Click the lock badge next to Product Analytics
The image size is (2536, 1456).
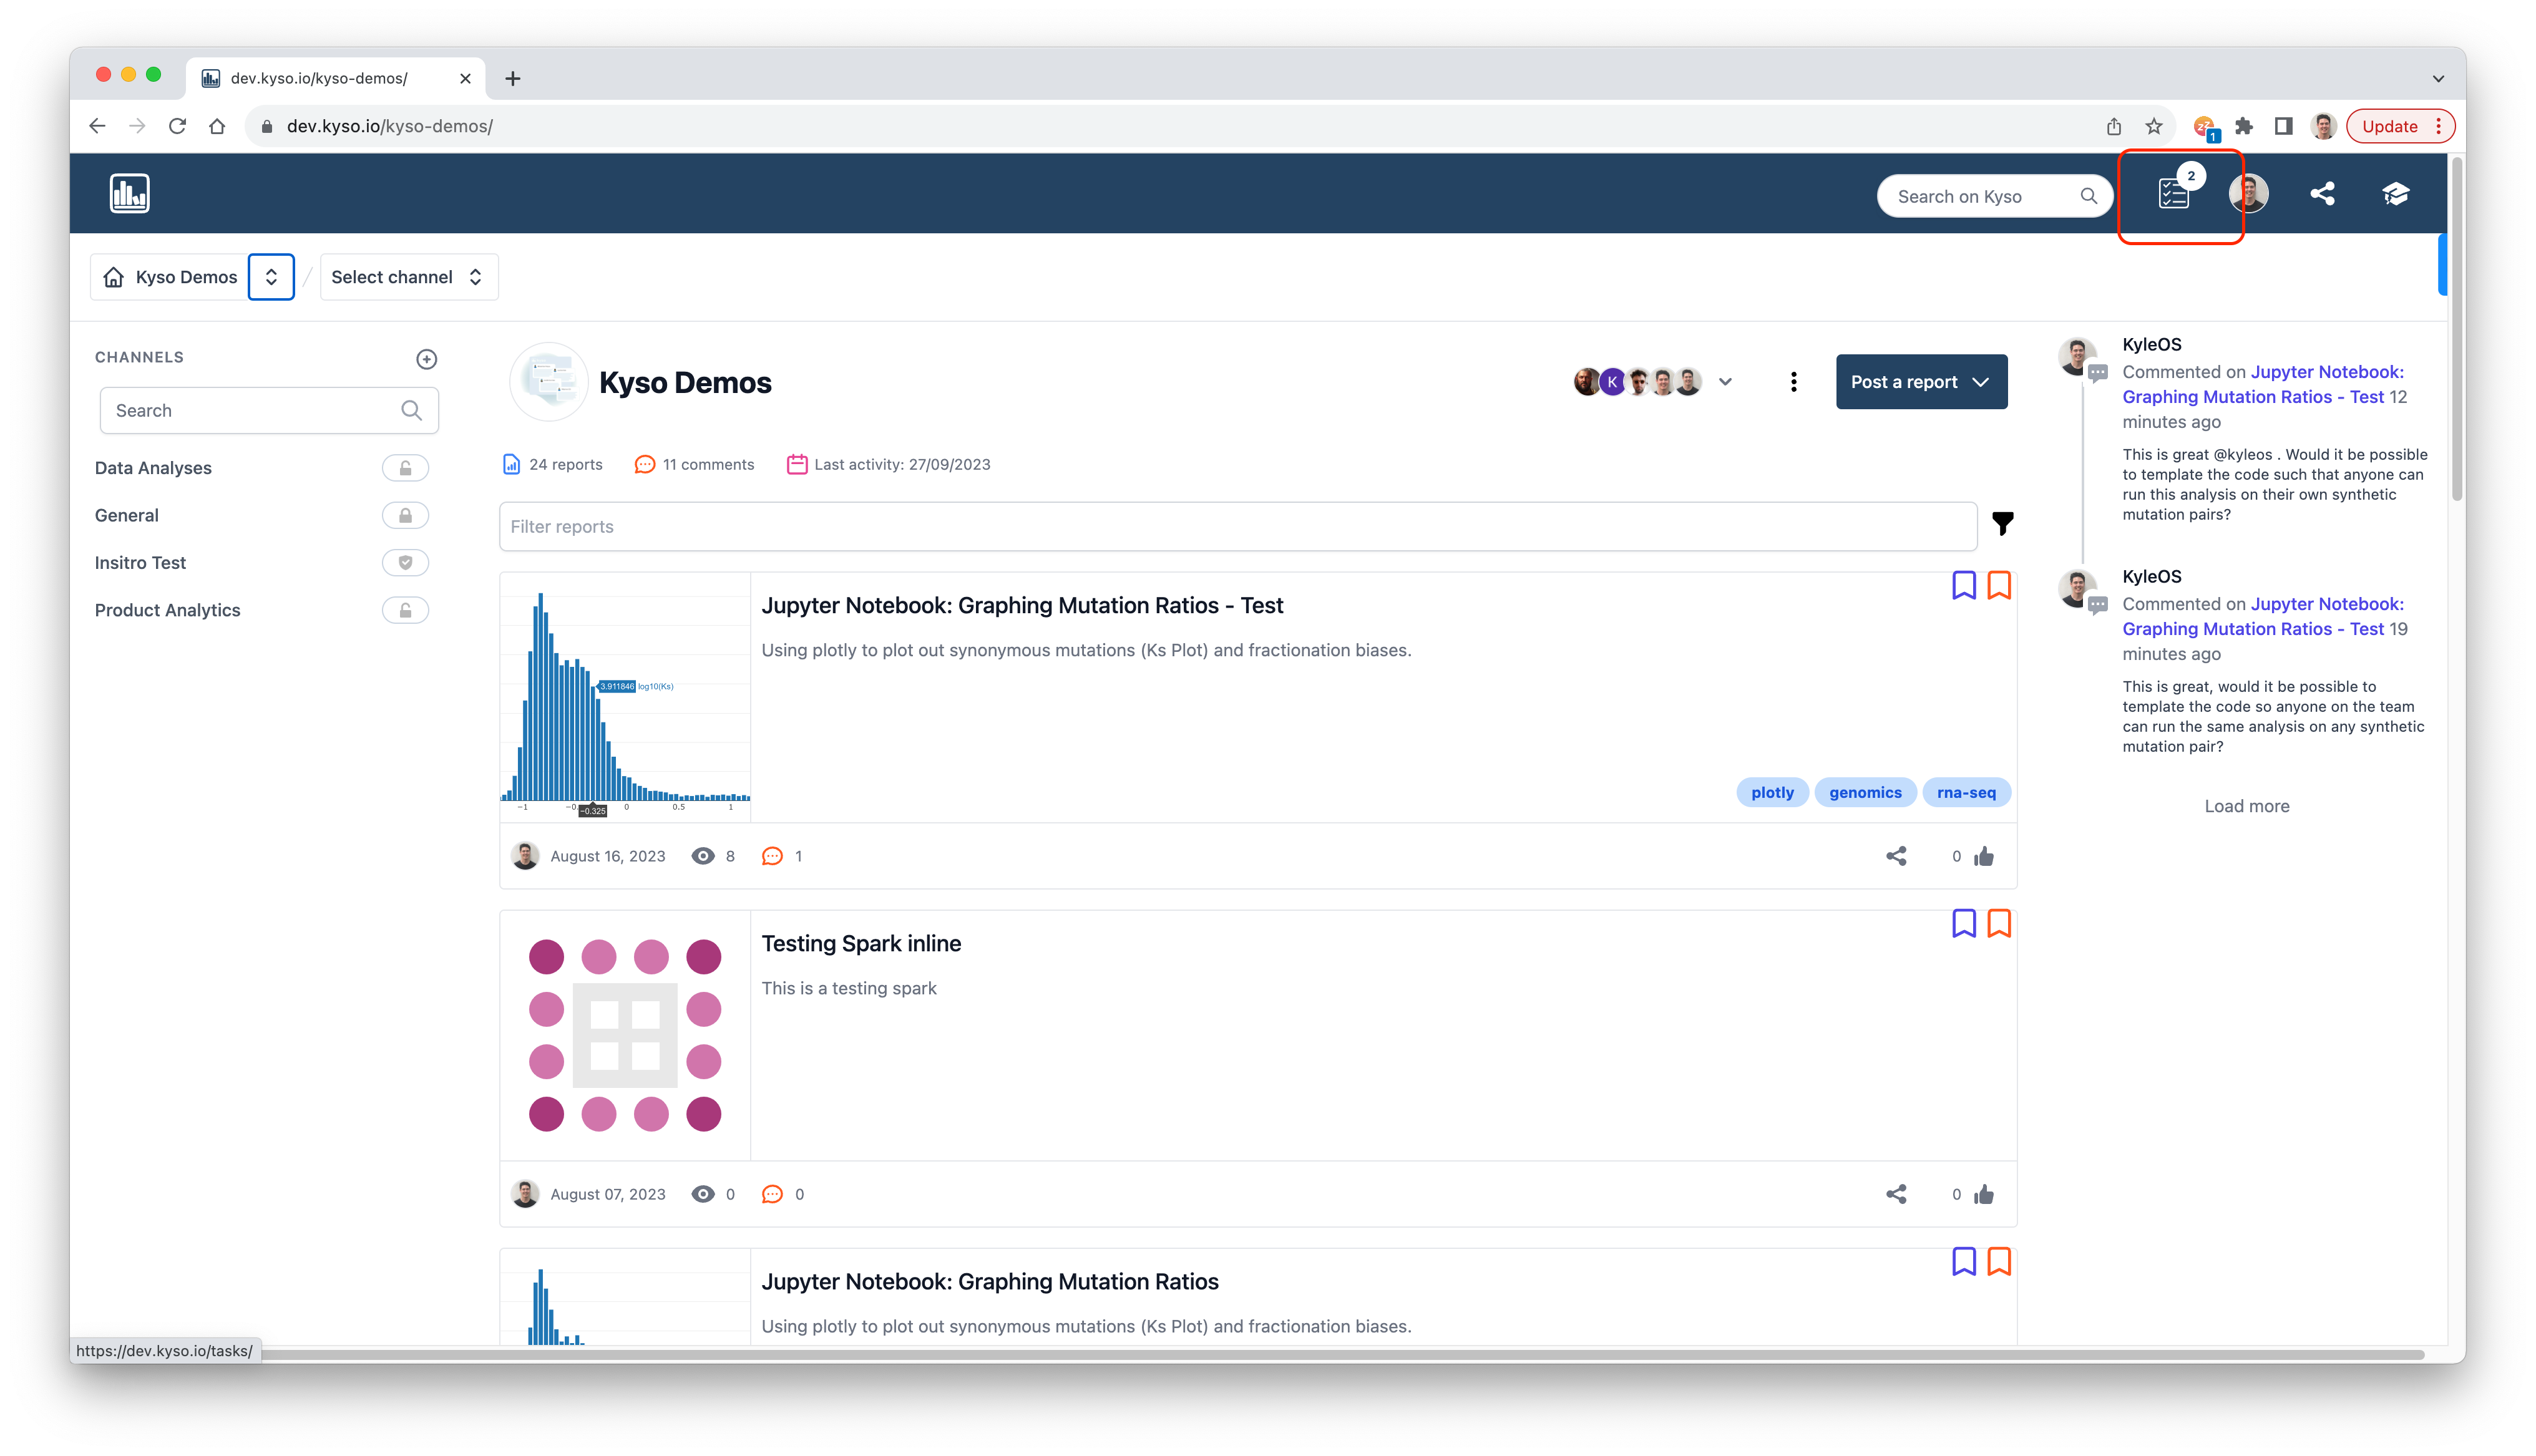(405, 610)
